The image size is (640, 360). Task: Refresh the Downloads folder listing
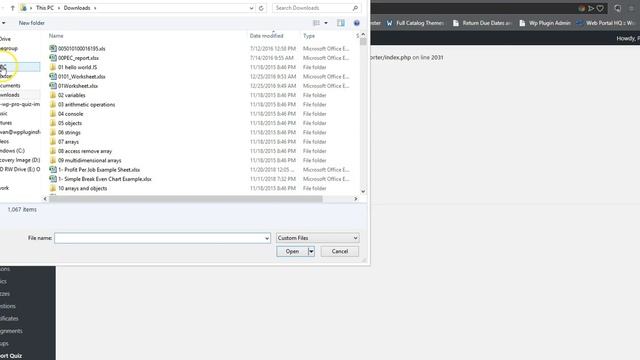click(261, 8)
